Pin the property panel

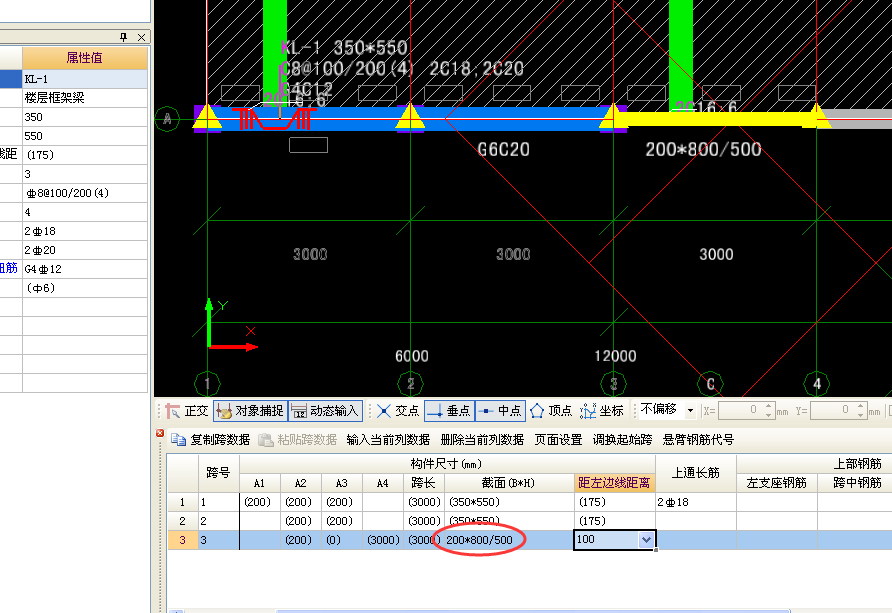pyautogui.click(x=123, y=38)
